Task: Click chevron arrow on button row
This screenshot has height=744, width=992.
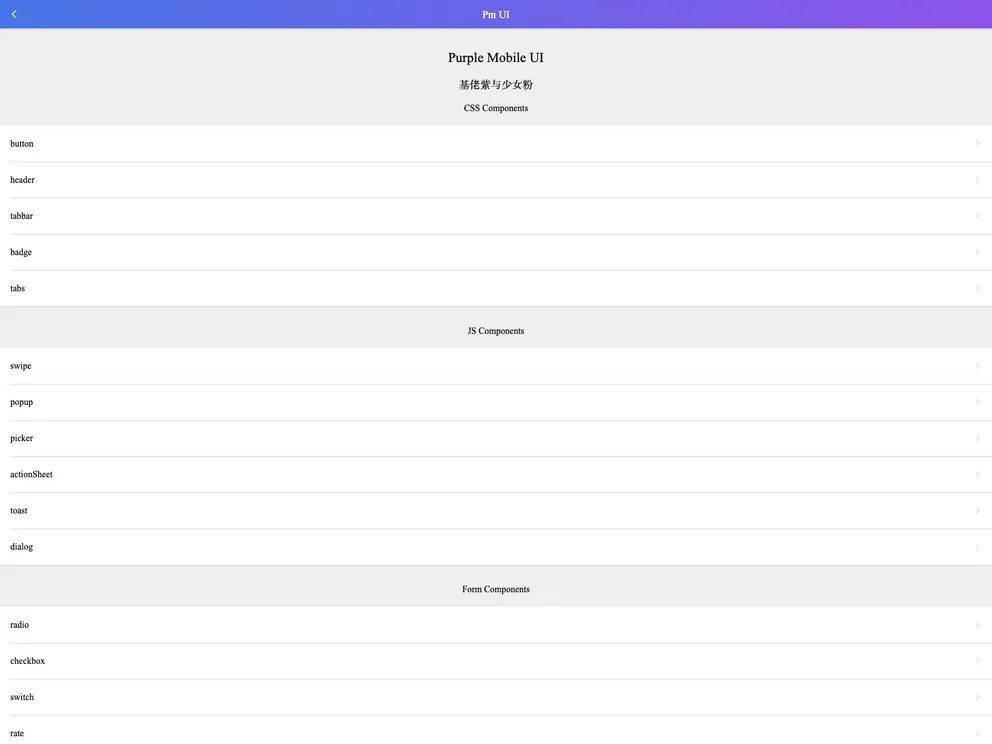Action: click(977, 144)
